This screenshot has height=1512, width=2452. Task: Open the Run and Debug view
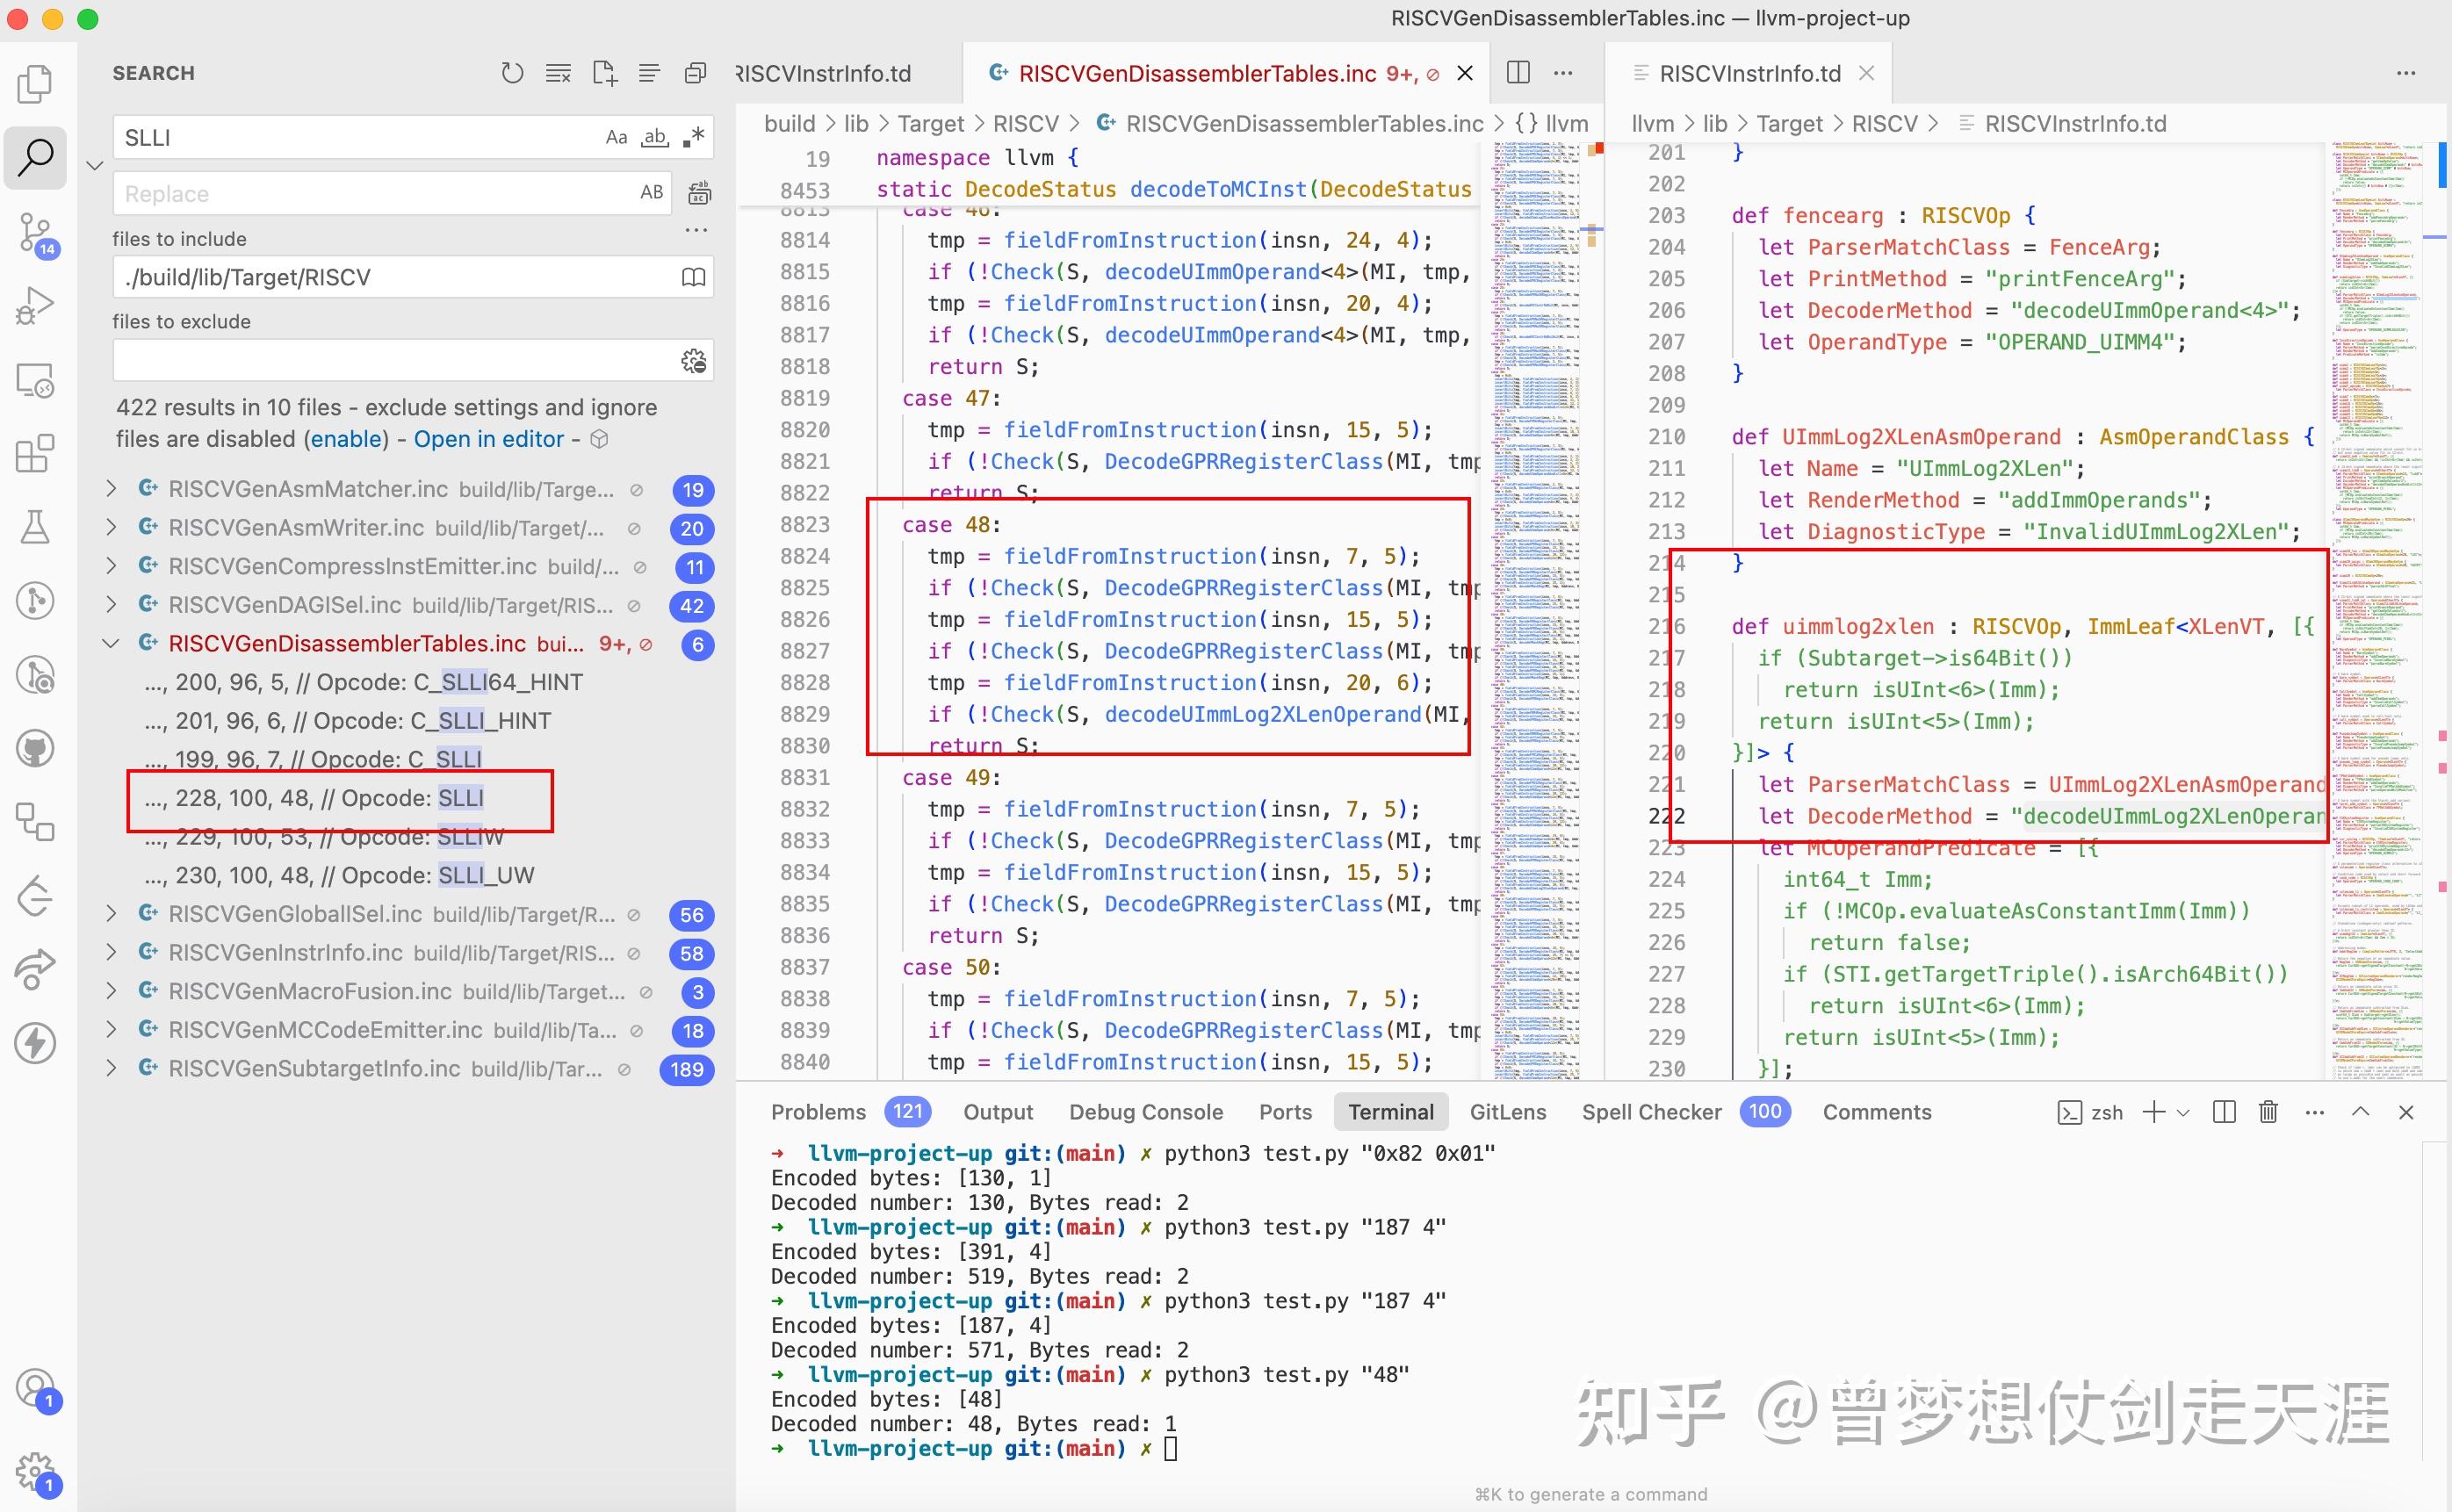pos(35,305)
